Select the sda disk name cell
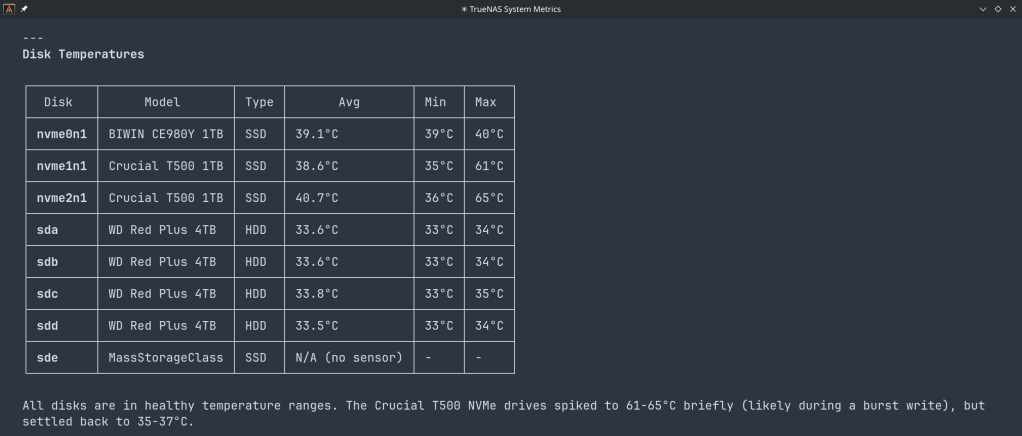 tap(47, 230)
